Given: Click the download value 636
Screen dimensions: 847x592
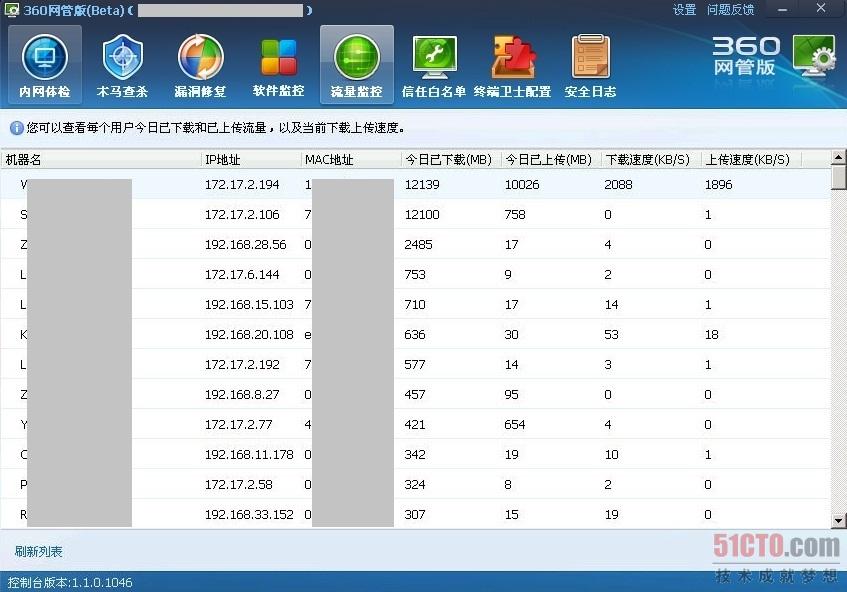Looking at the screenshot, I should 415,334.
